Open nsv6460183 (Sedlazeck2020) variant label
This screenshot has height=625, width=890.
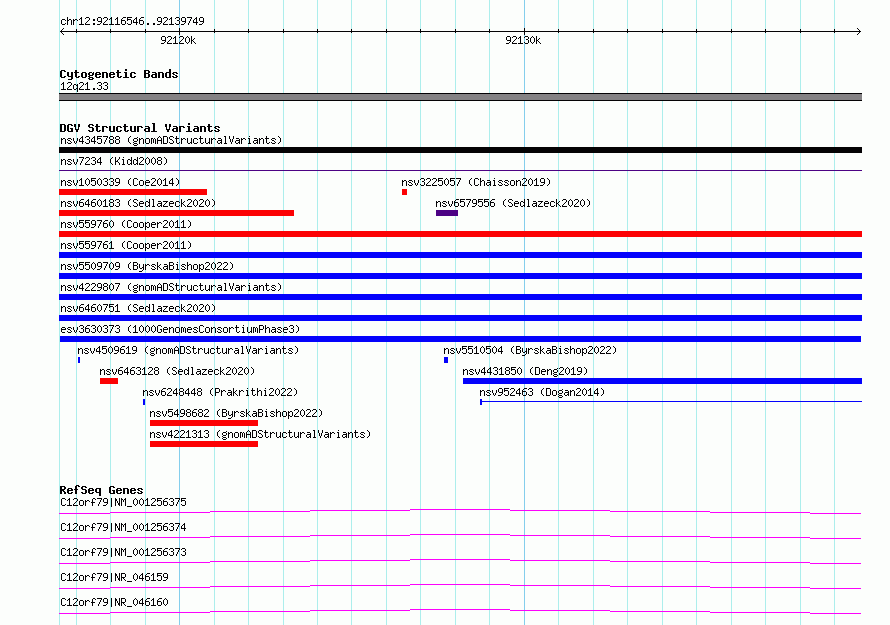138,203
